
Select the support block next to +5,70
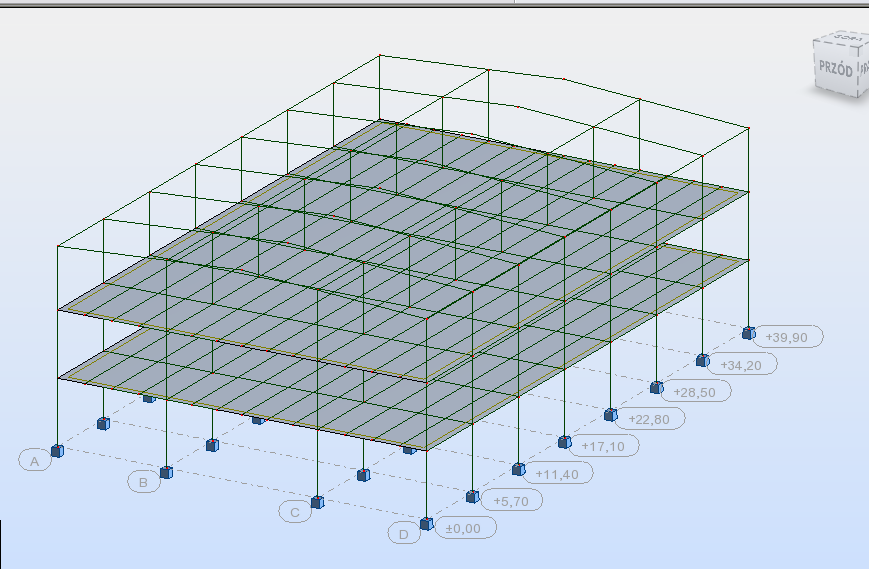472,496
